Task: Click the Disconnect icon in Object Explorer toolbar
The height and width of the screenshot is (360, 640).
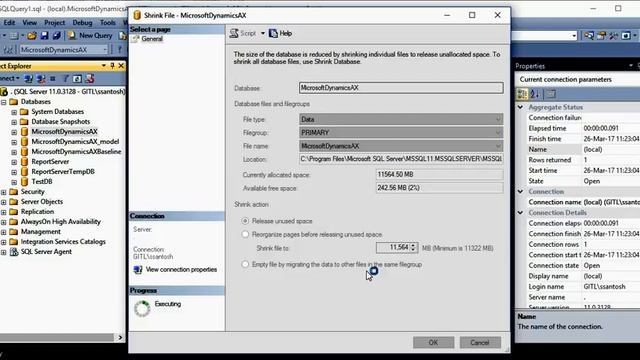Action: coord(41,78)
